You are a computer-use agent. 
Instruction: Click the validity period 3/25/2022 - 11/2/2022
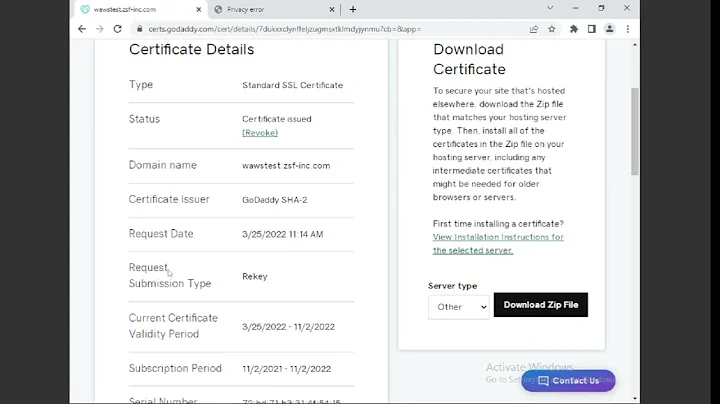click(x=288, y=327)
